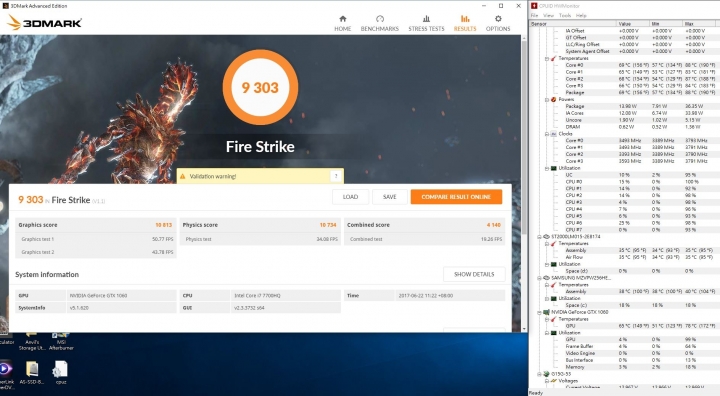Image resolution: width=720 pixels, height=396 pixels.
Task: Collapse the SAMSUNG MZVPW256 drive node
Action: (x=540, y=278)
